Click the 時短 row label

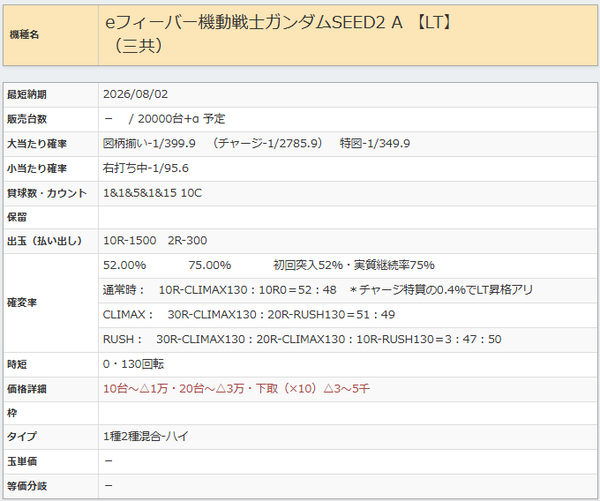coord(17,364)
